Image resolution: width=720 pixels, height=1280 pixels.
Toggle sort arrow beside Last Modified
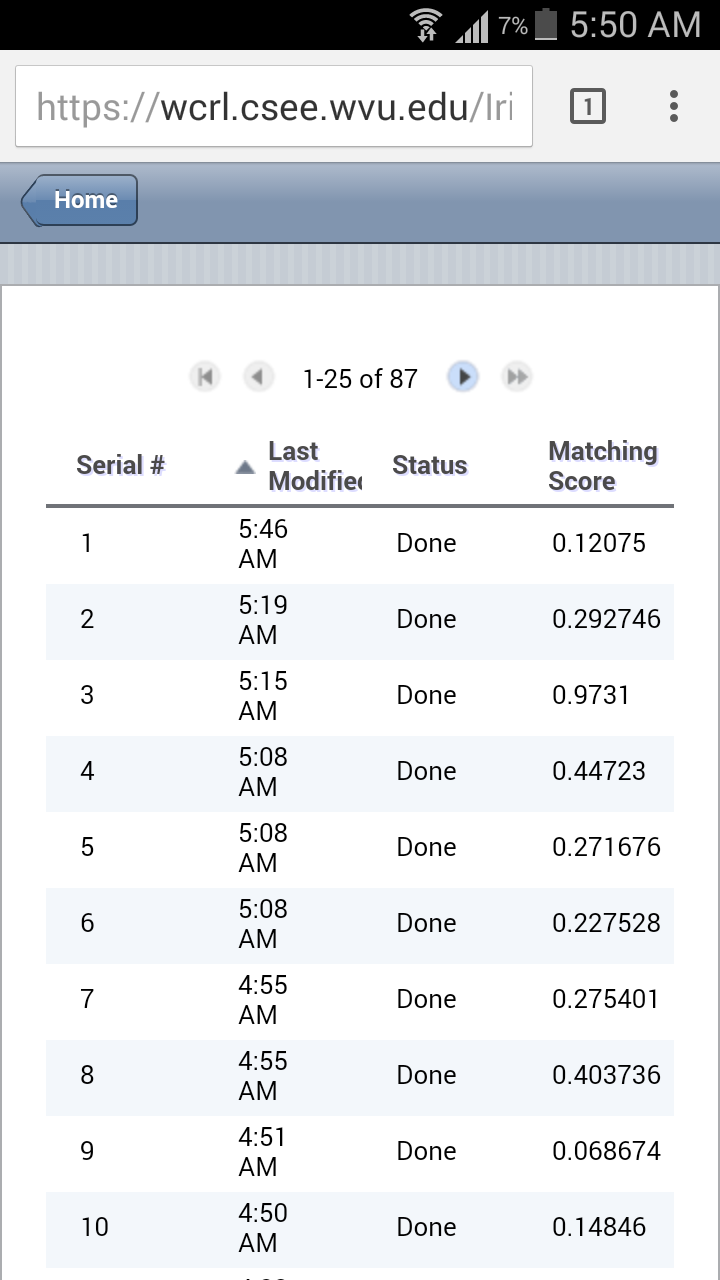tap(245, 467)
